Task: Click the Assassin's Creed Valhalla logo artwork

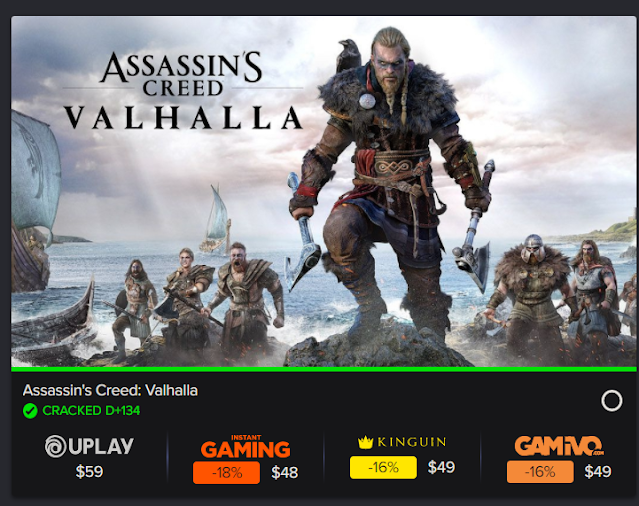Action: pyautogui.click(x=183, y=90)
